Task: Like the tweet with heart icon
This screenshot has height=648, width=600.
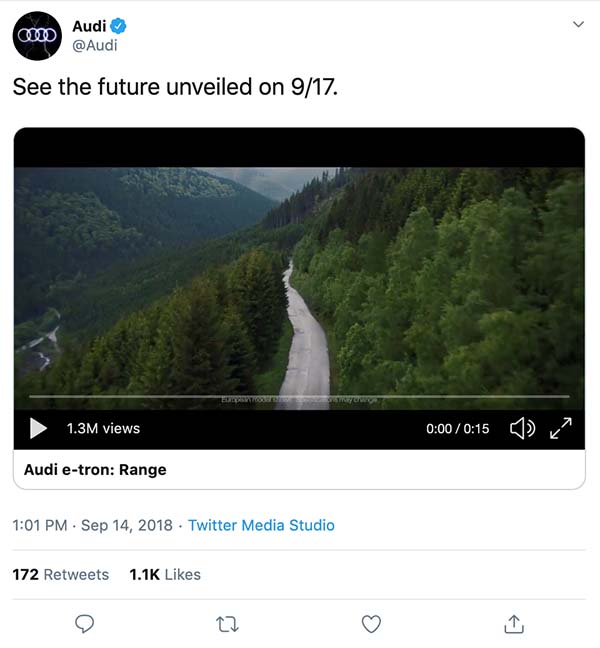Action: (x=371, y=624)
